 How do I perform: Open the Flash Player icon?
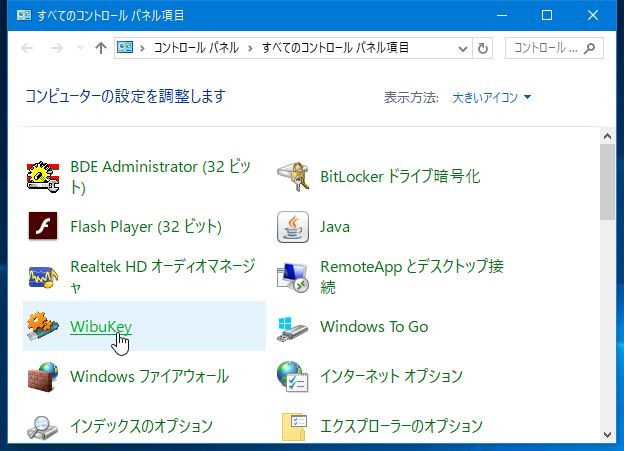pos(43,226)
